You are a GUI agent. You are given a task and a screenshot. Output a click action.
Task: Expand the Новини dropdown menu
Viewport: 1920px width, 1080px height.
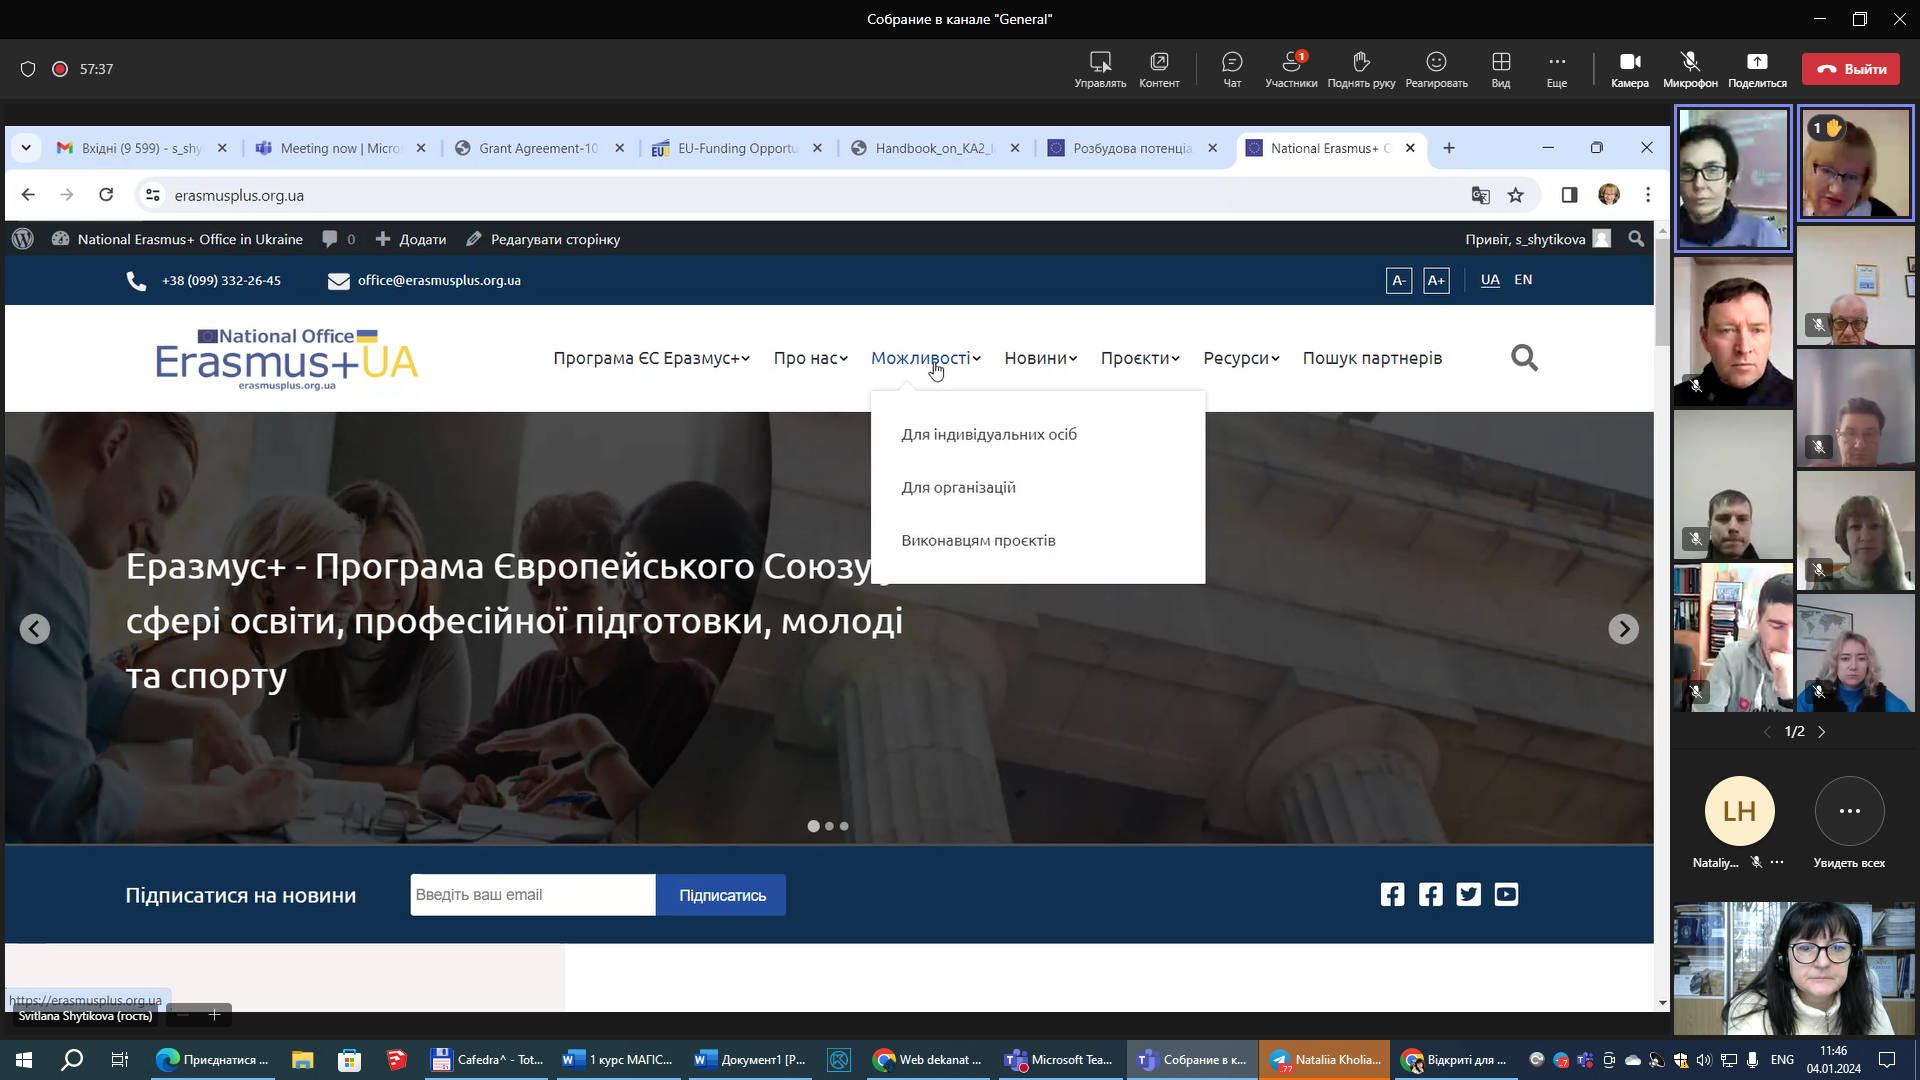(1040, 358)
